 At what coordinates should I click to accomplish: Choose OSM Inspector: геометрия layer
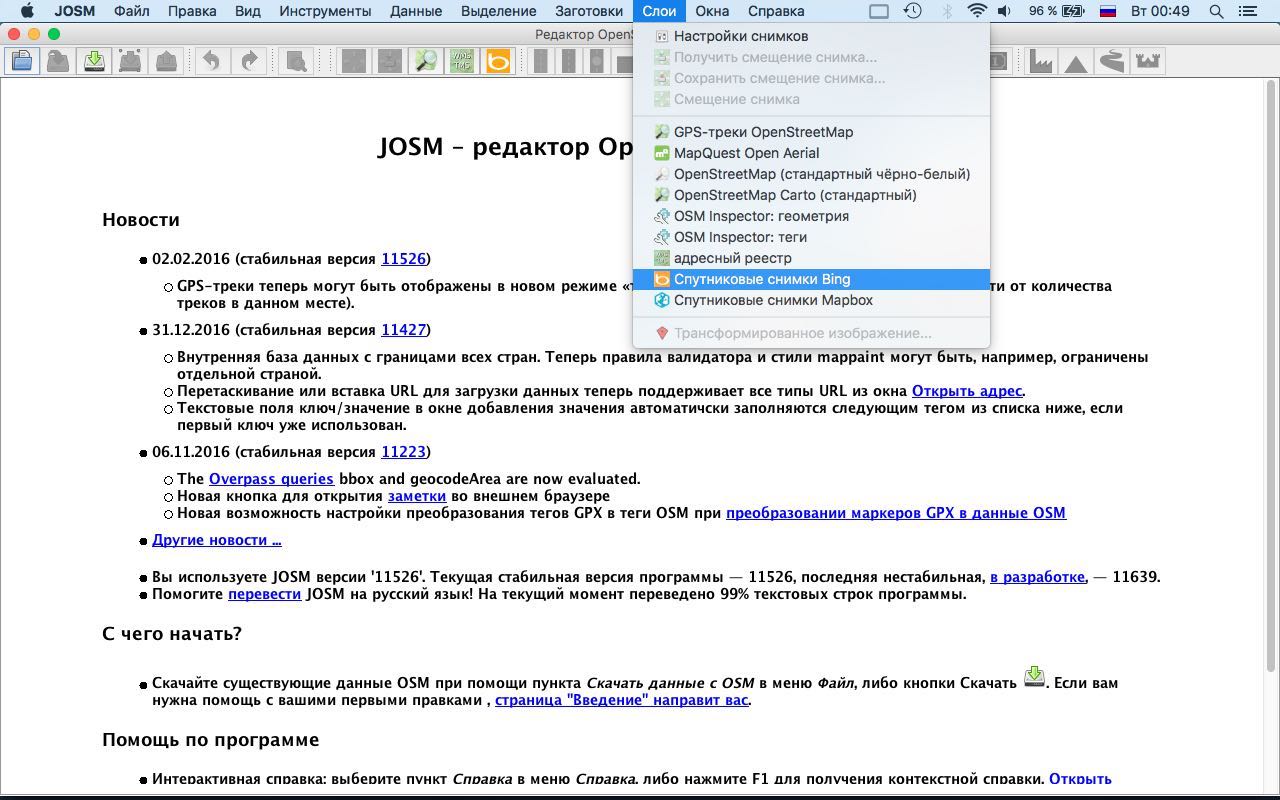pyautogui.click(x=811, y=216)
